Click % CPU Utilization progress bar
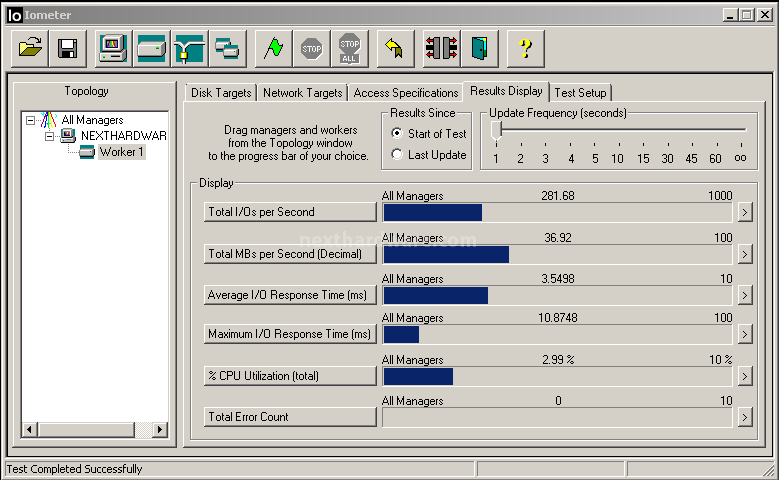This screenshot has width=779, height=480. point(557,377)
